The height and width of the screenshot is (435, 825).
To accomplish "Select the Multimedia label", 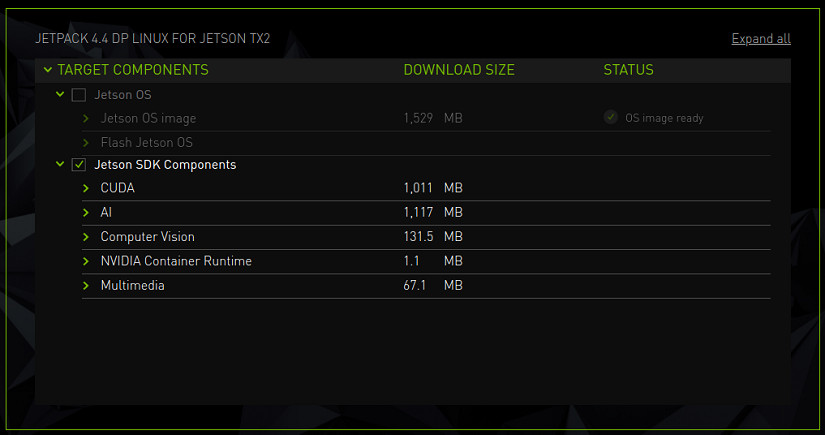I will [133, 285].
